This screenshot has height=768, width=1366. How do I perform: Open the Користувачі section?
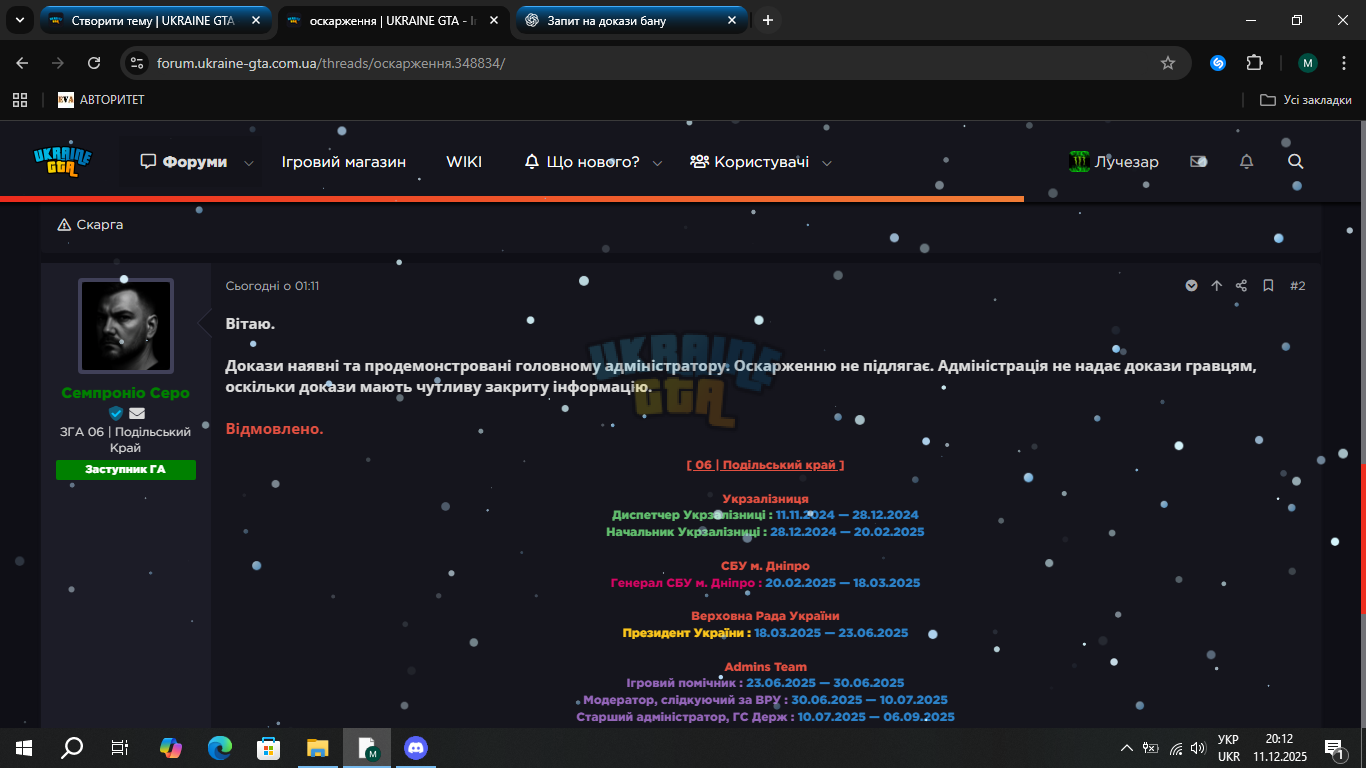tap(749, 162)
